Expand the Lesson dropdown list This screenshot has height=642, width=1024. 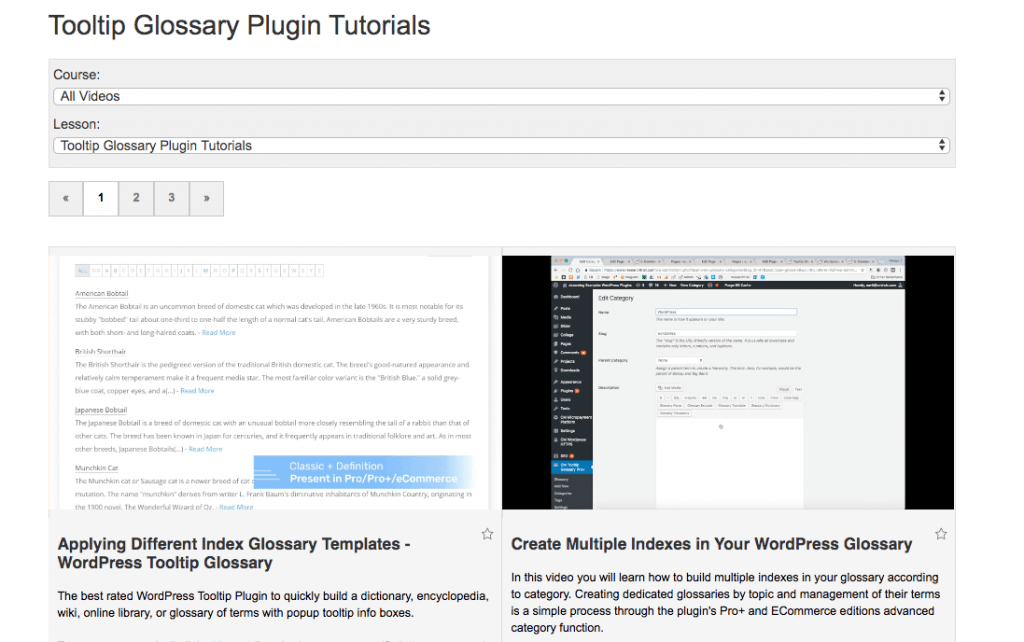click(500, 145)
